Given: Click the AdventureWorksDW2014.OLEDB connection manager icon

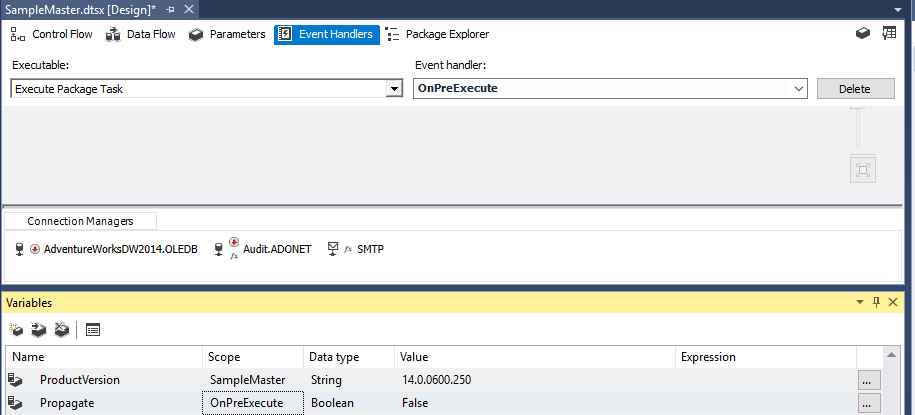Looking at the screenshot, I should (19, 249).
